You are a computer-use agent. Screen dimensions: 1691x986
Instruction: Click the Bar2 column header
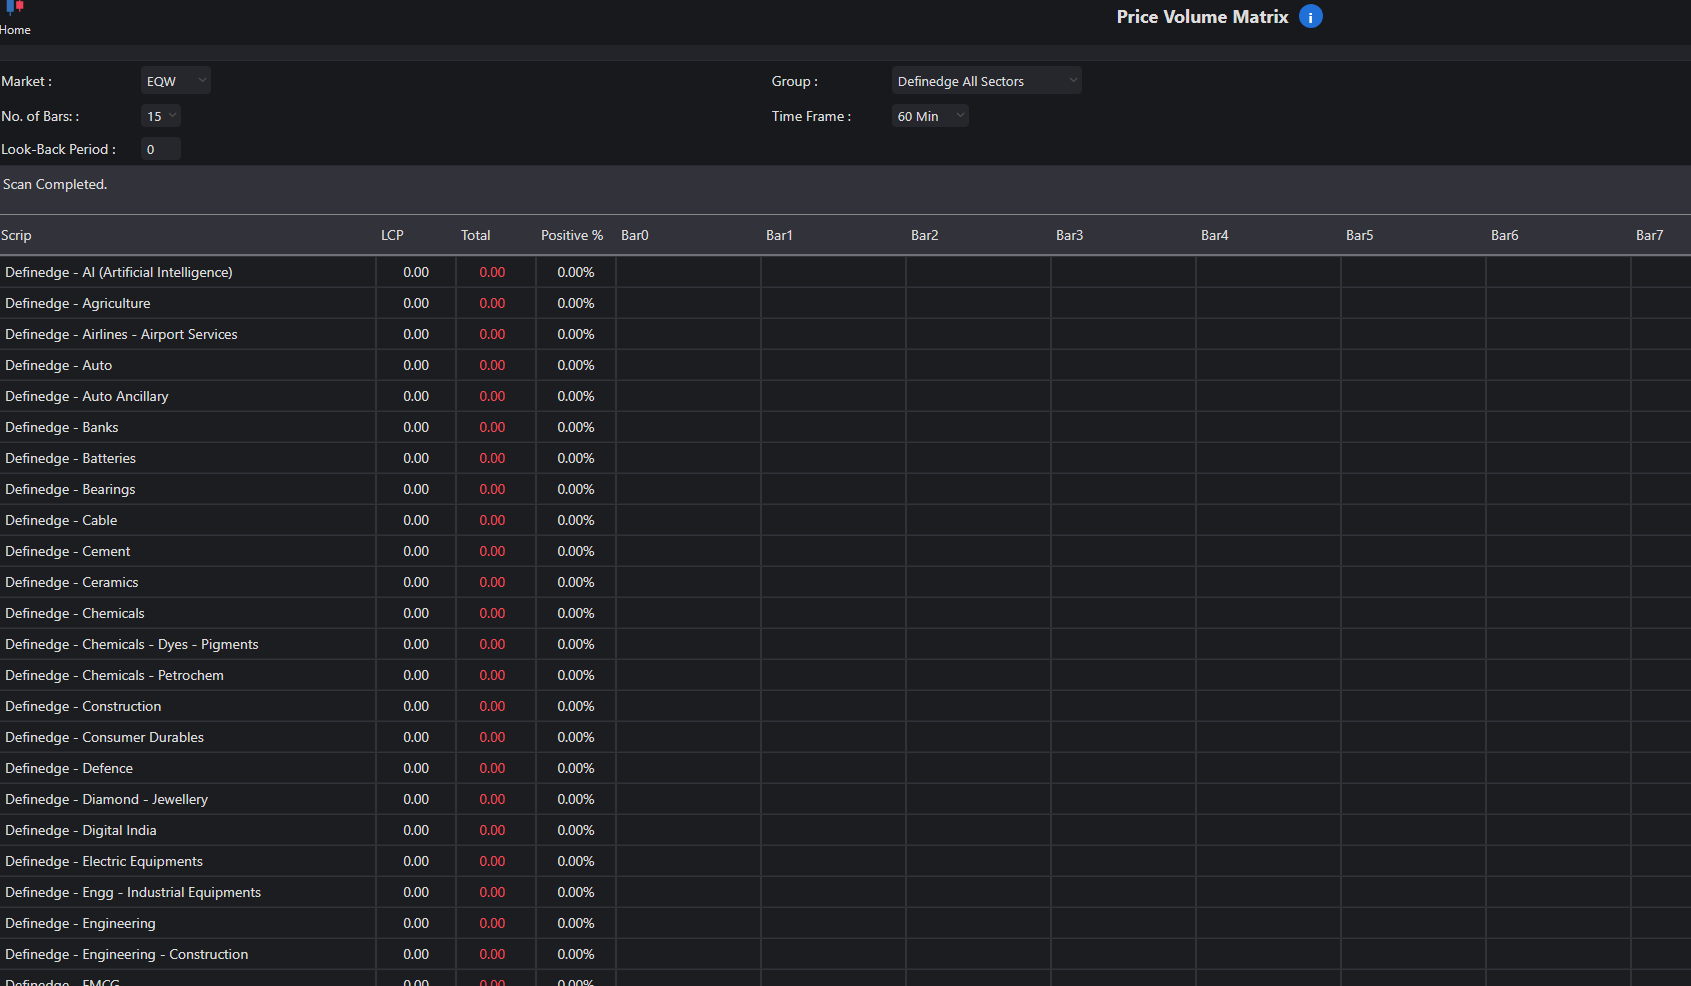point(925,235)
